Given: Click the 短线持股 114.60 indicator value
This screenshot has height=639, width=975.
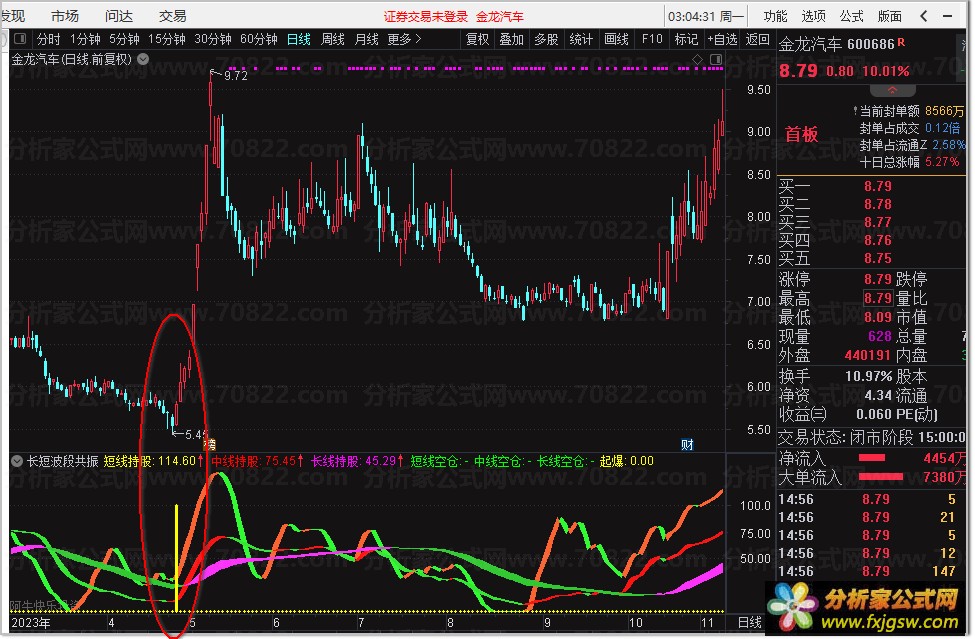Looking at the screenshot, I should pyautogui.click(x=154, y=461).
